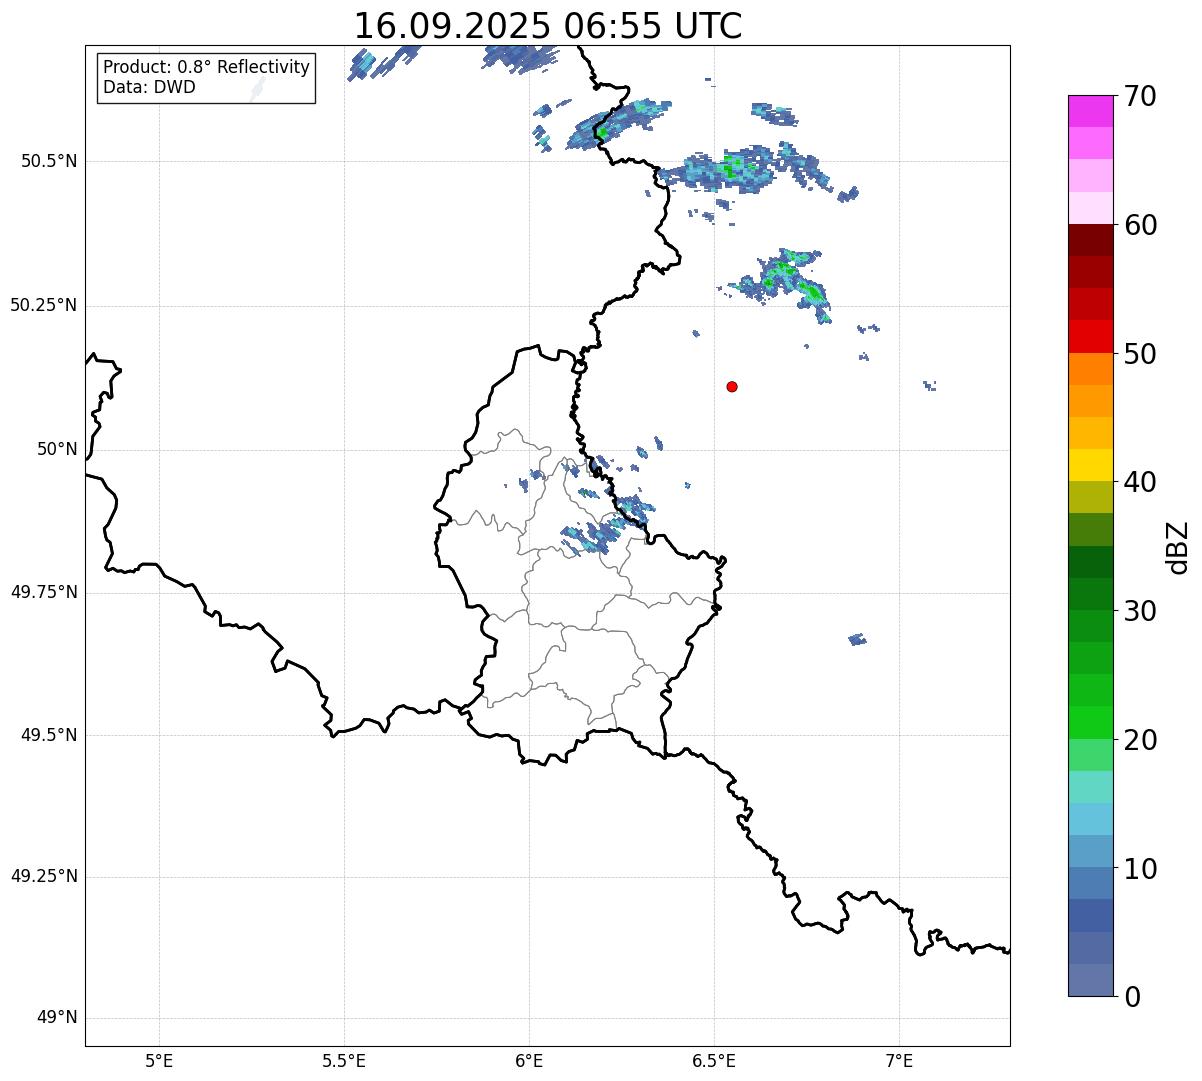Click the 49°N latitude label

coord(57,1017)
